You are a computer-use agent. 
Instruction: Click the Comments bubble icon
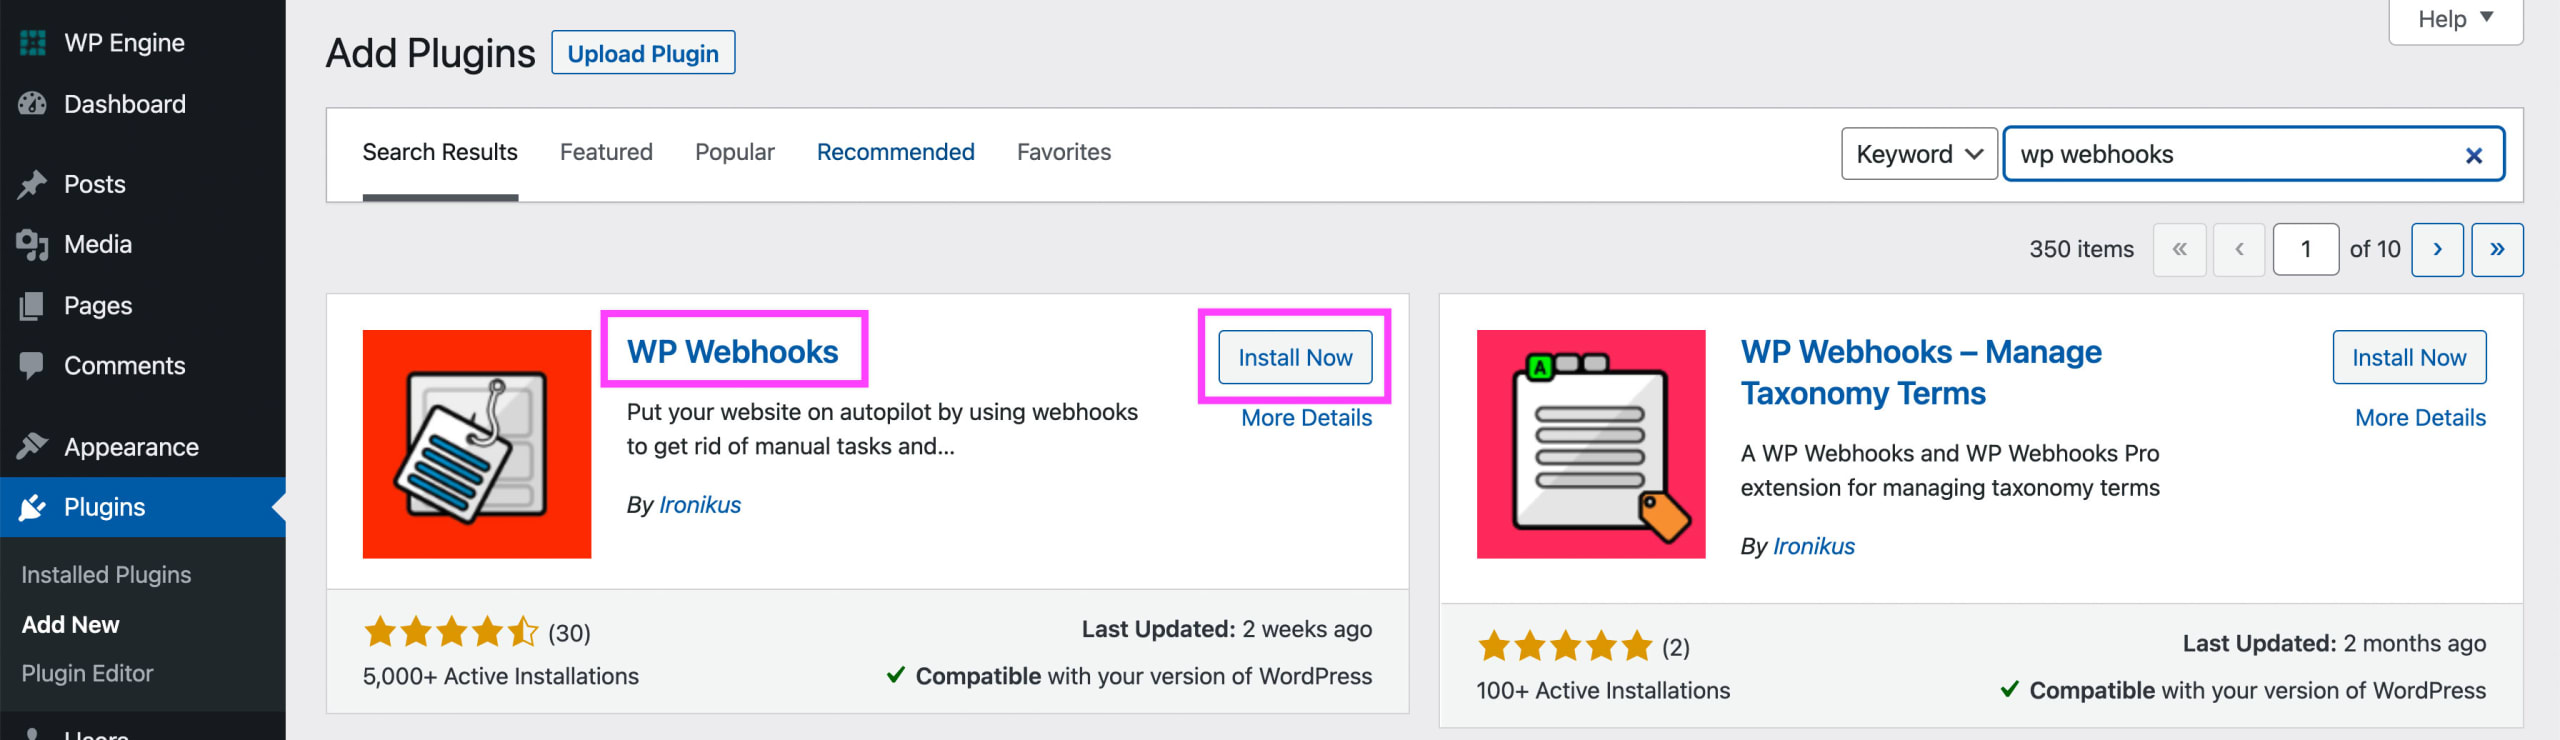(x=32, y=366)
